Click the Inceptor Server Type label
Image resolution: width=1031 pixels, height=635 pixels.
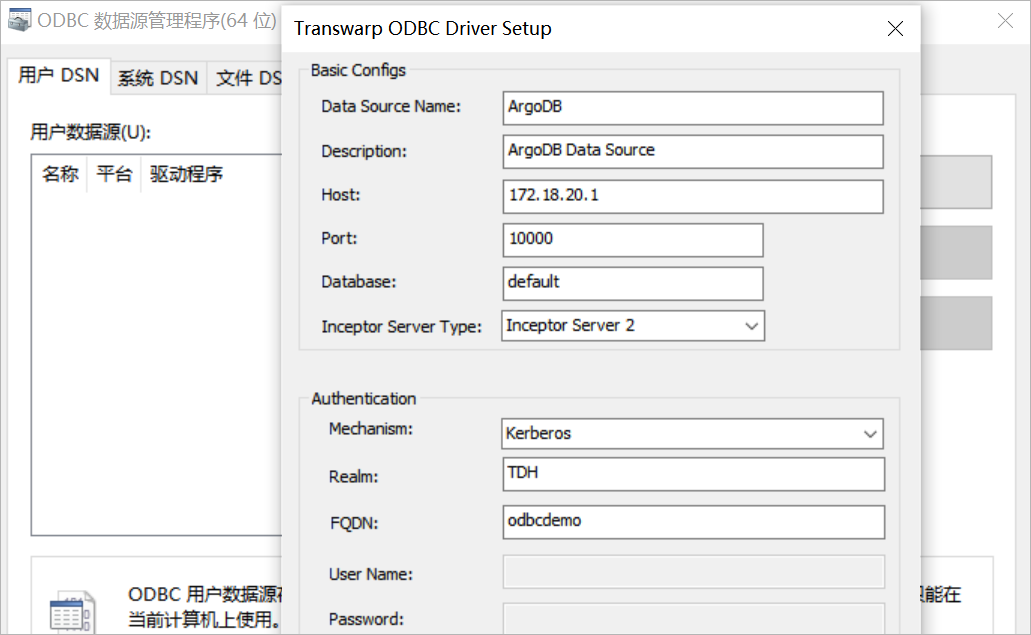401,327
